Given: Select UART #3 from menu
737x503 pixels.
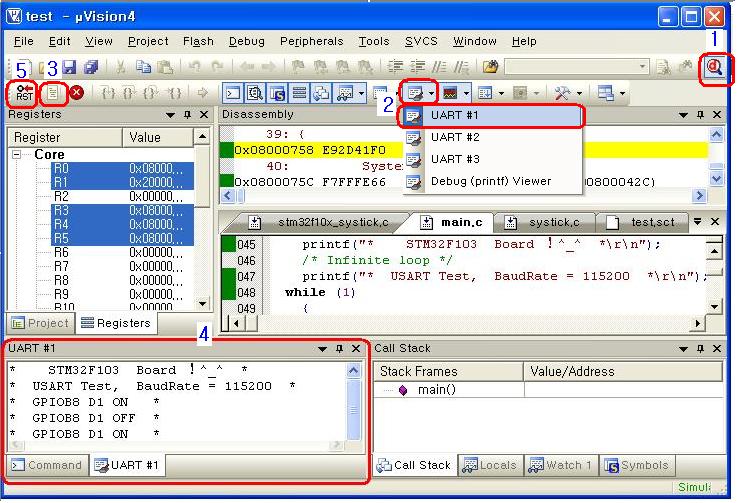Looking at the screenshot, I should point(492,159).
